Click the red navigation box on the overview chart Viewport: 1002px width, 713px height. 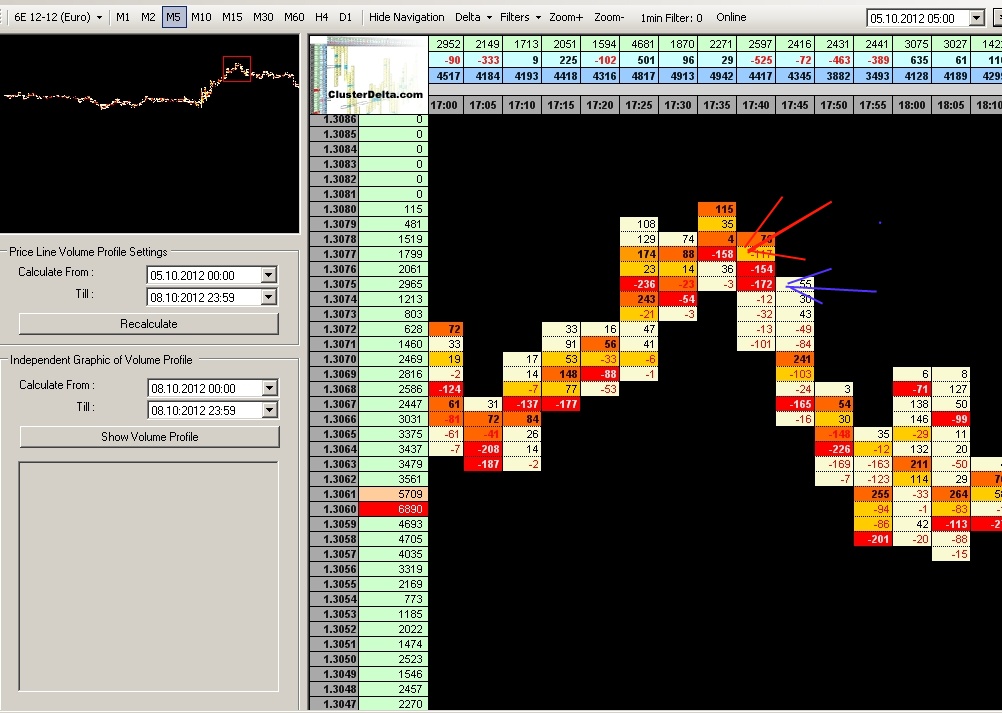[x=237, y=69]
